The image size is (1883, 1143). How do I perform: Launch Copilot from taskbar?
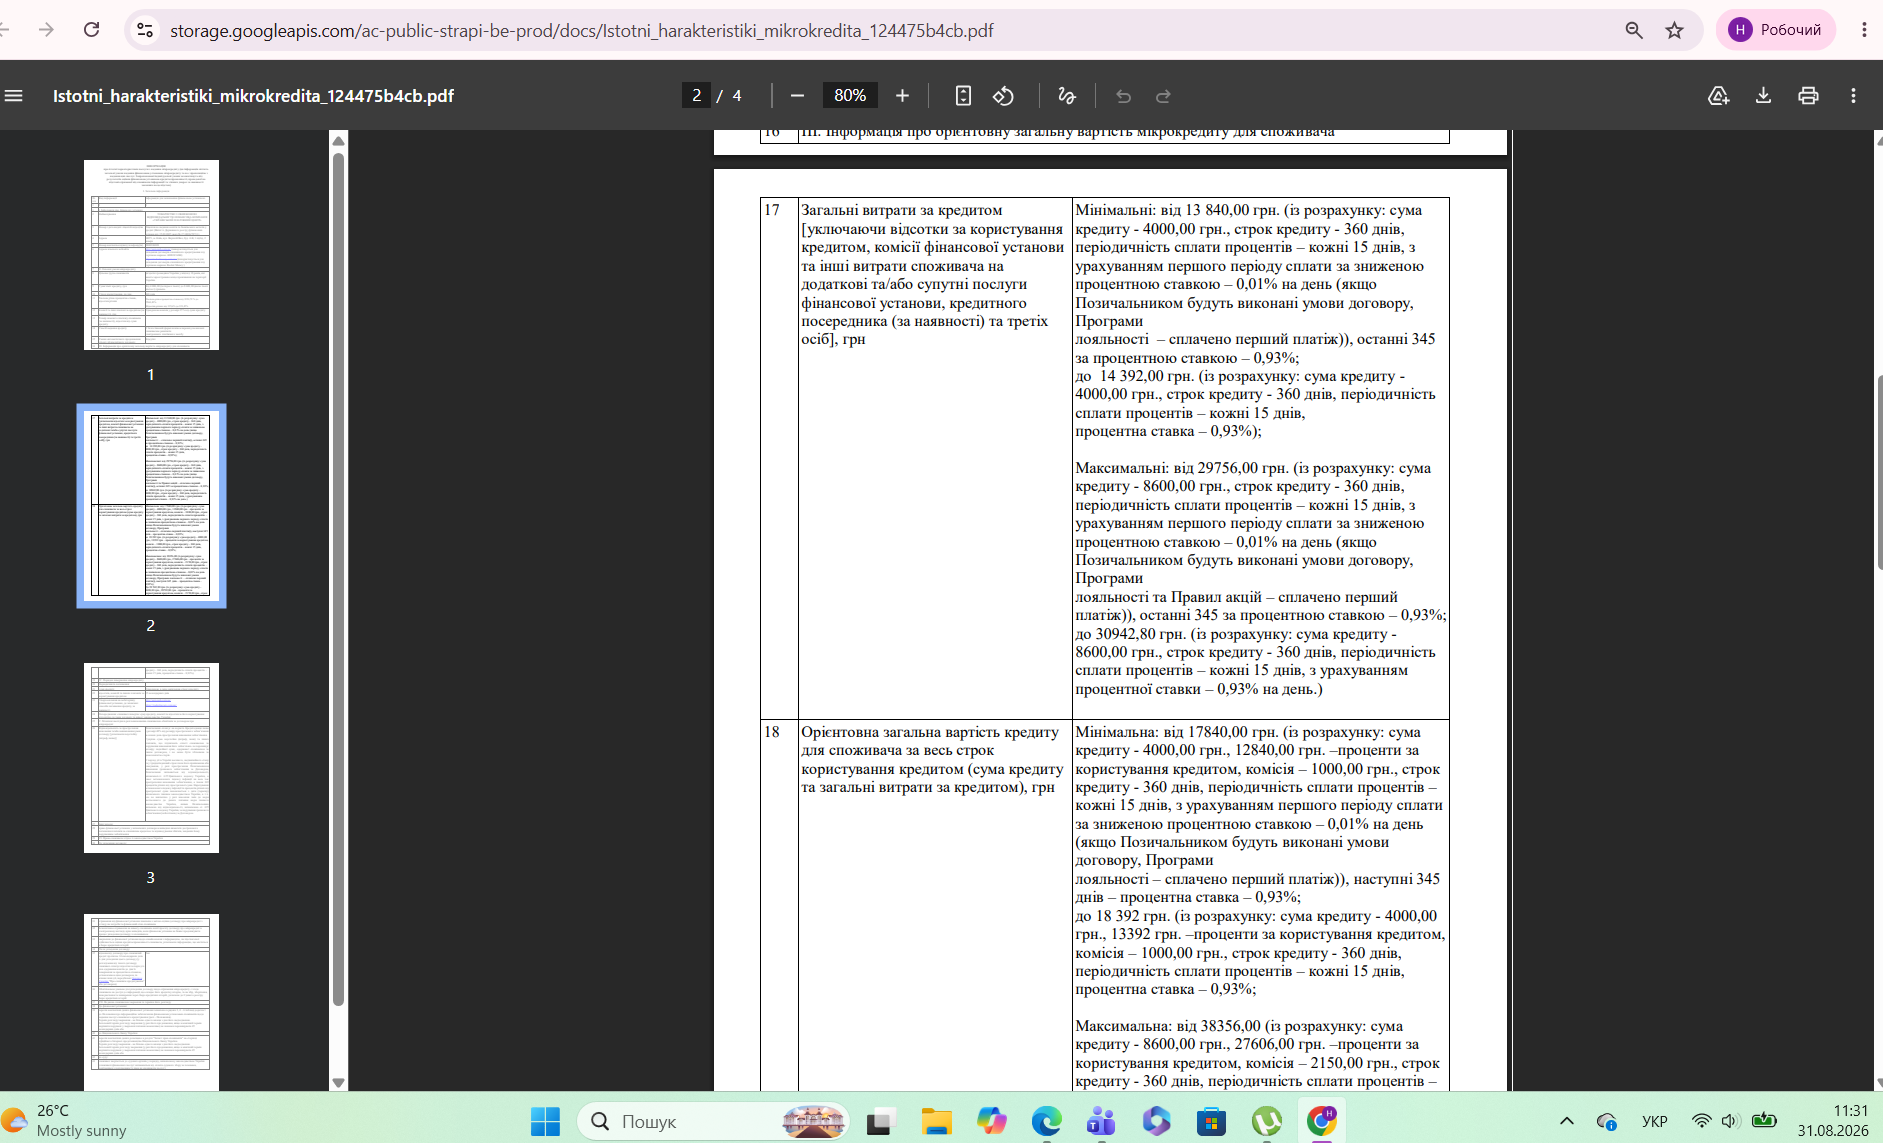click(x=992, y=1122)
